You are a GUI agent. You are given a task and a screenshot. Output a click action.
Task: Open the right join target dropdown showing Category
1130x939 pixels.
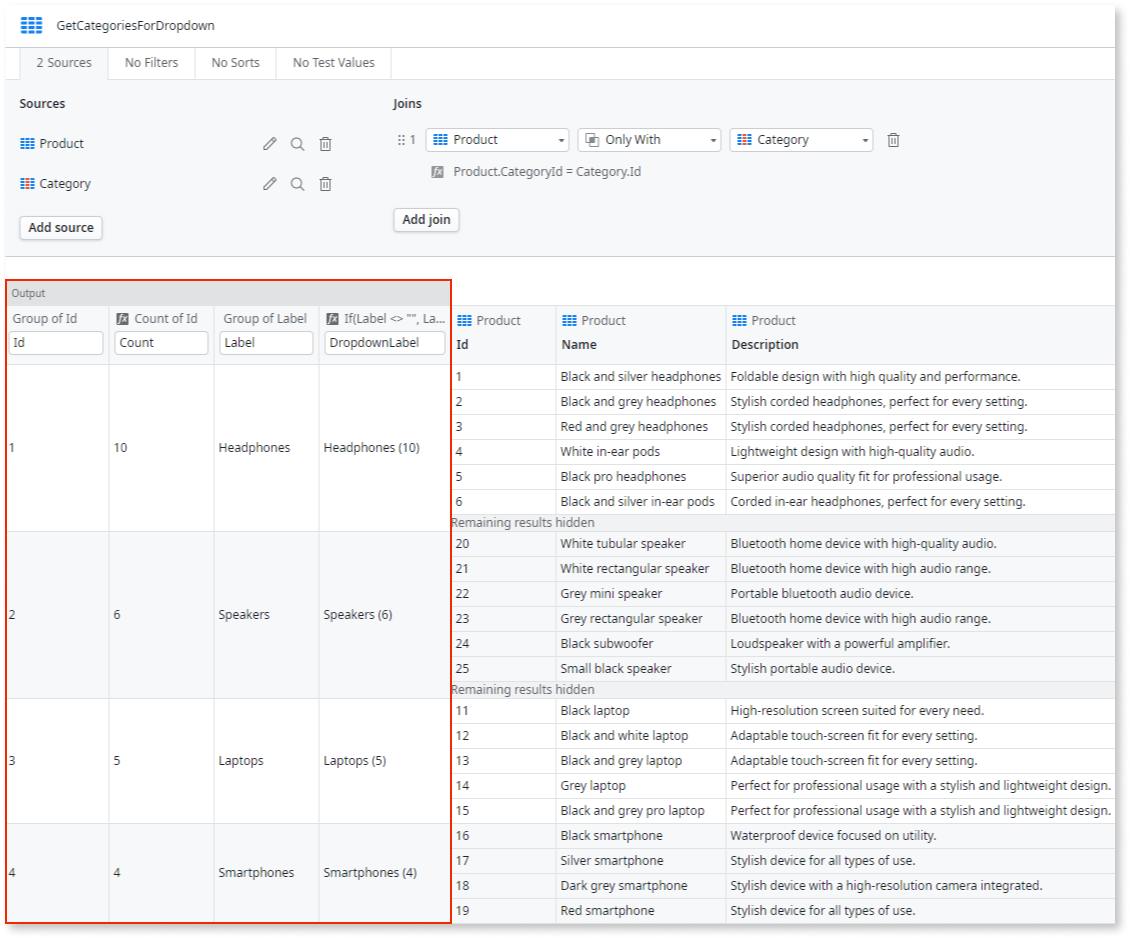(800, 139)
